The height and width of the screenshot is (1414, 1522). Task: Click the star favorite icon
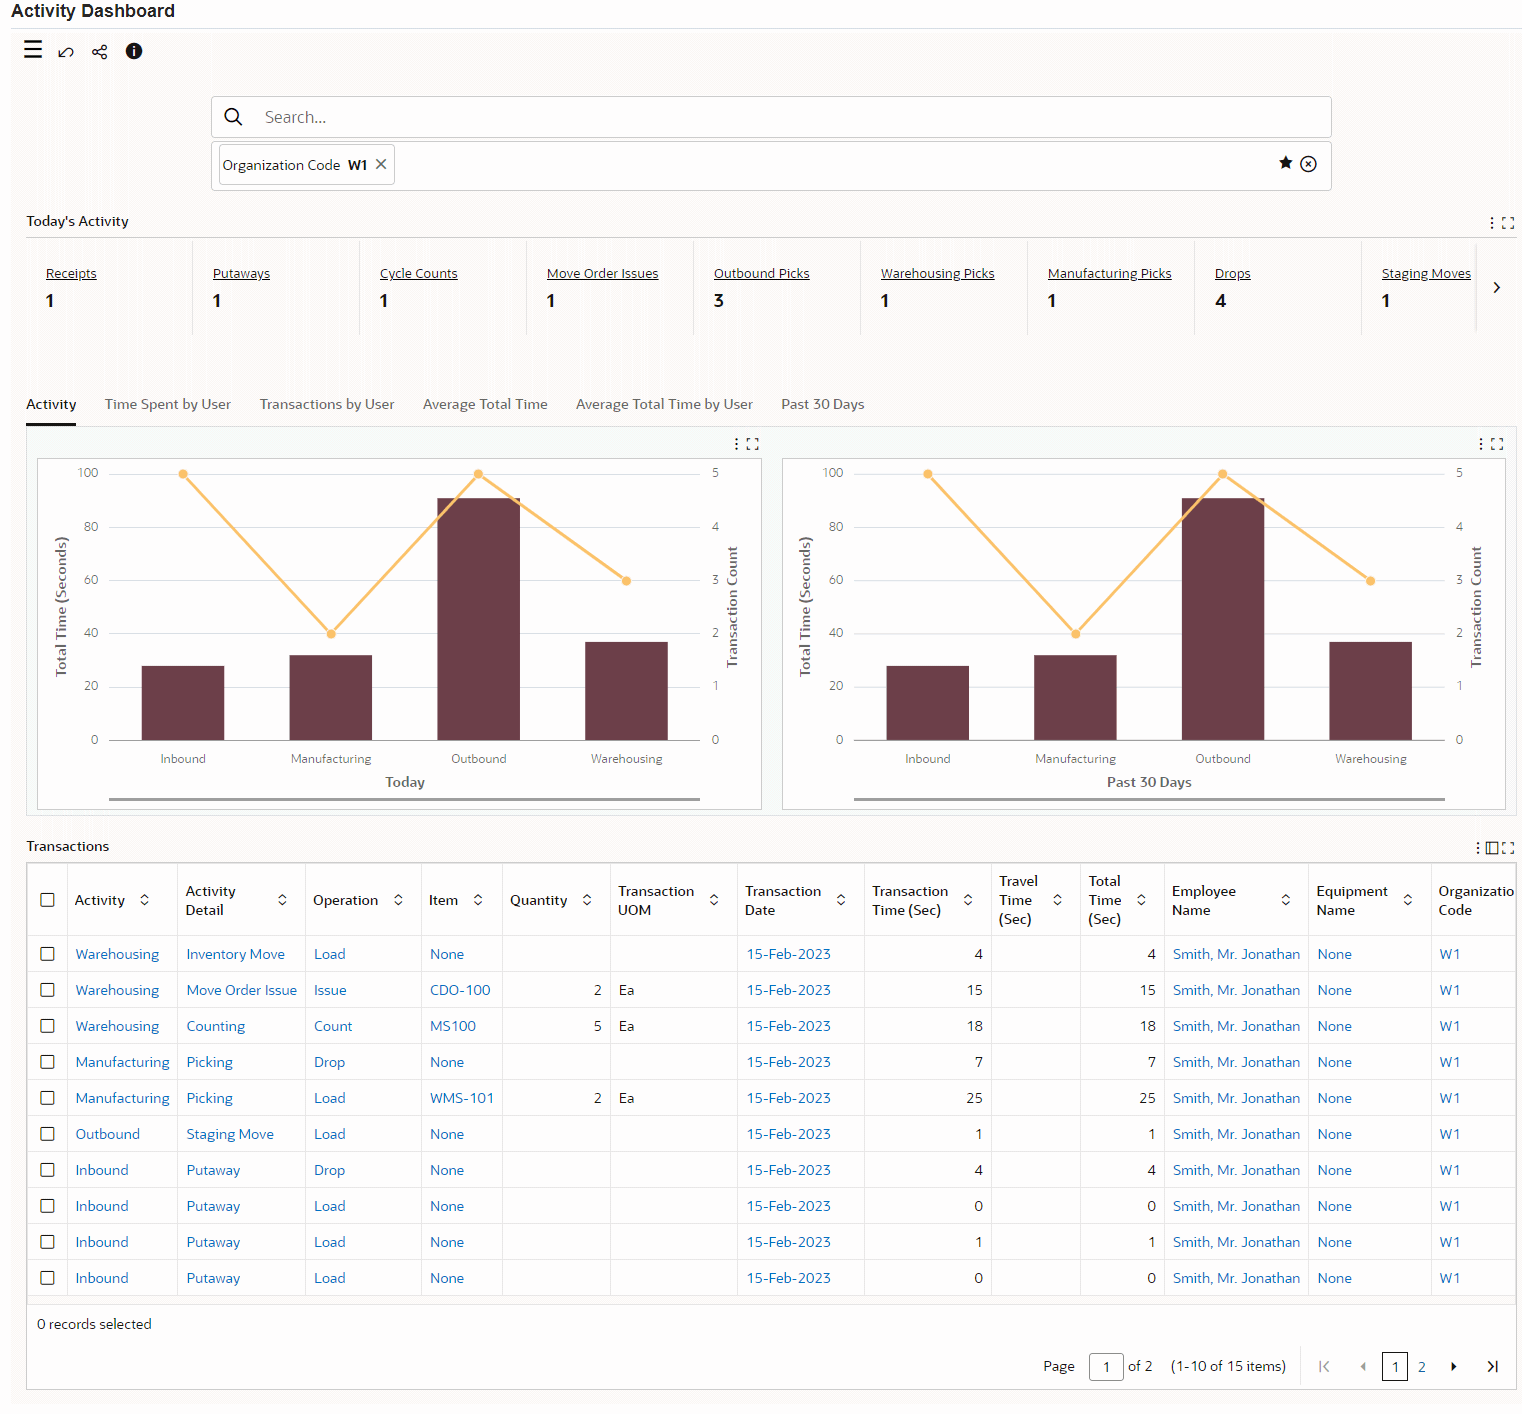(x=1286, y=163)
